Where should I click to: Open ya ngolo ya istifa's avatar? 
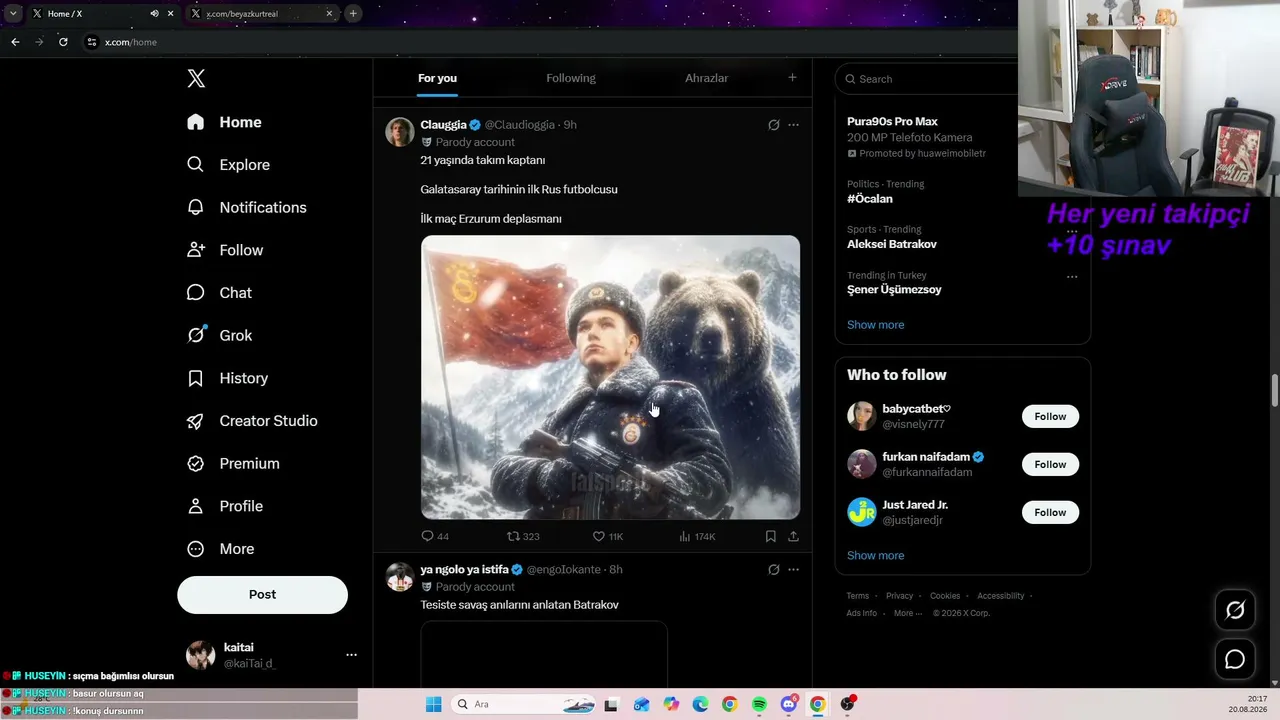click(400, 577)
